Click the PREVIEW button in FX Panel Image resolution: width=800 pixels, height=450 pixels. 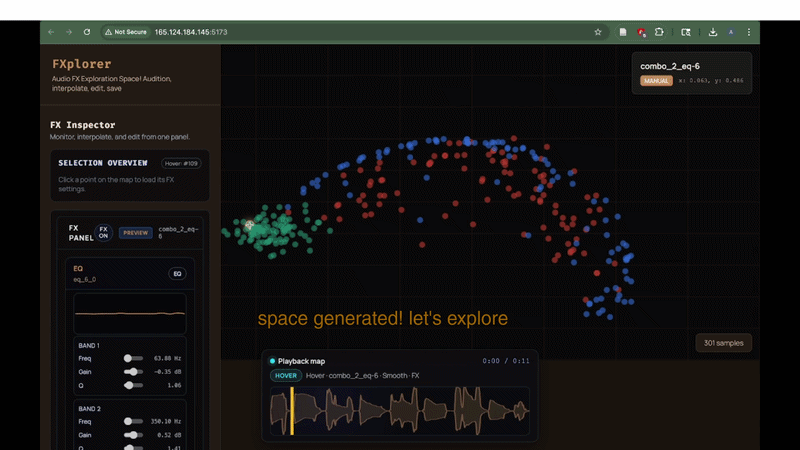coord(135,233)
